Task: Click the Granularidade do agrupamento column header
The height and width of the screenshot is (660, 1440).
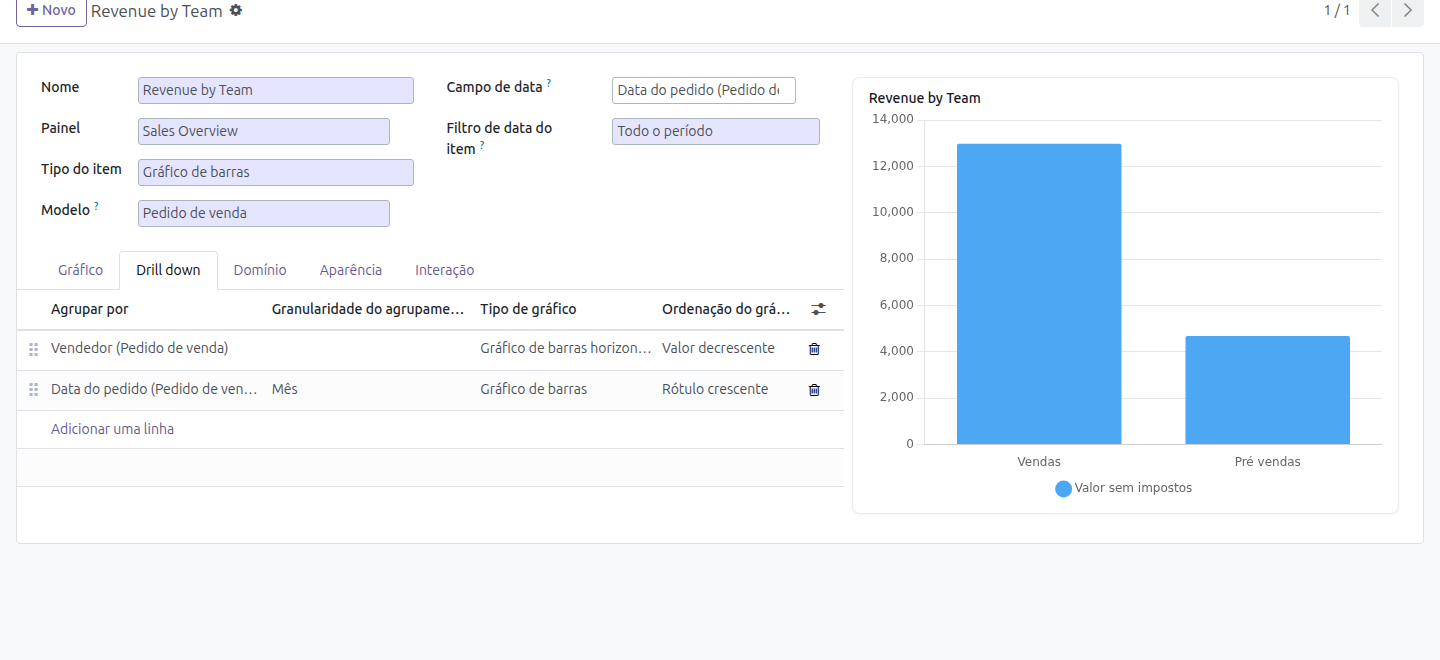Action: 368,310
